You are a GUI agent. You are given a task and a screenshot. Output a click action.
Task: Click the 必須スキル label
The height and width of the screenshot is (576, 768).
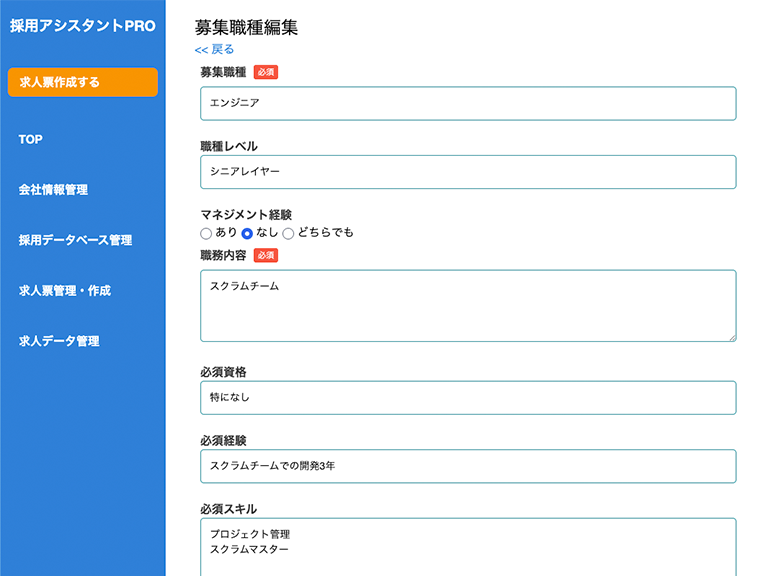(228, 509)
